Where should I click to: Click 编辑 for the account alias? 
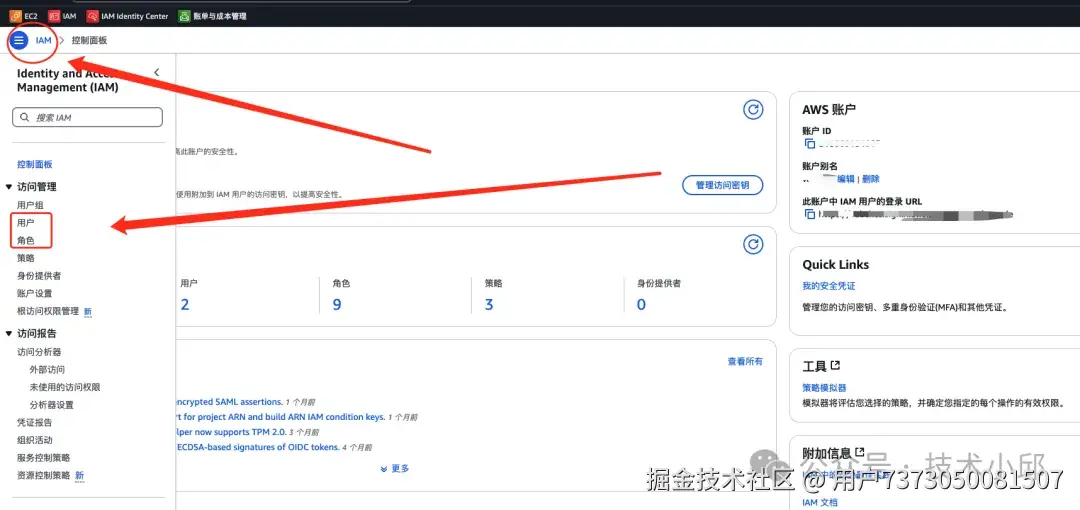pyautogui.click(x=846, y=178)
